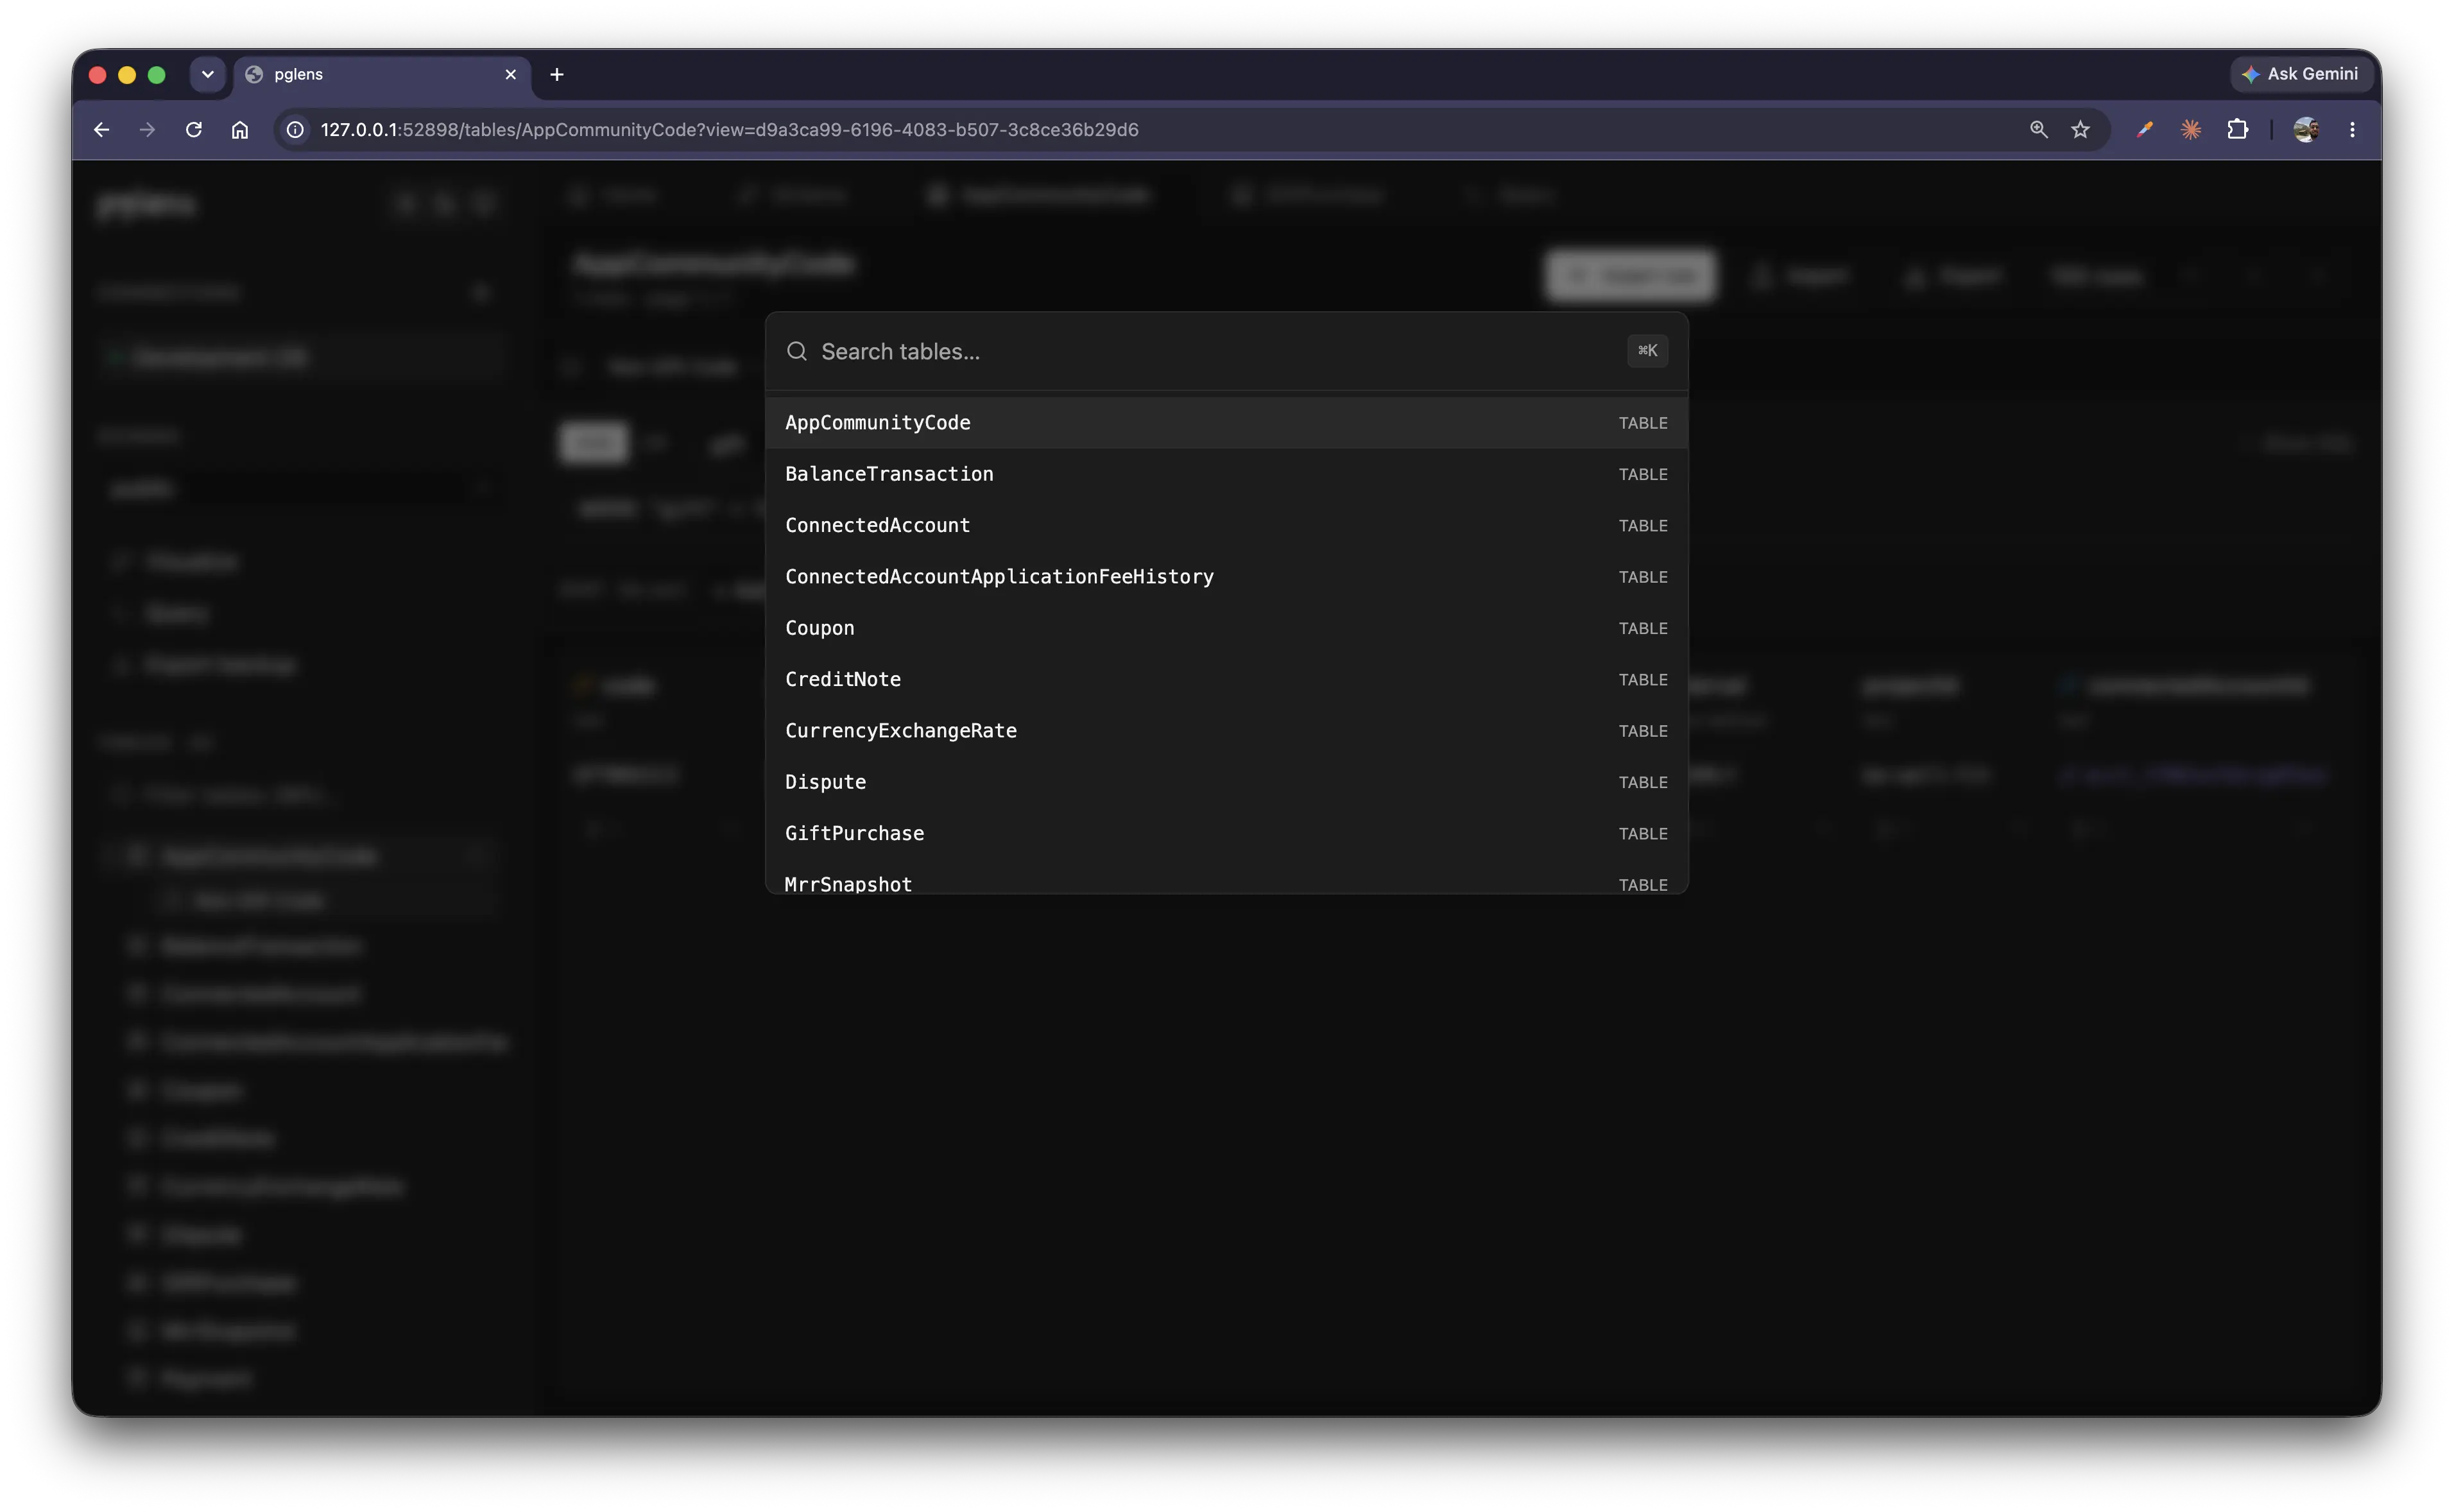This screenshot has height=1512, width=2454.
Task: Open the MrrSnapshot table result
Action: coord(1226,878)
